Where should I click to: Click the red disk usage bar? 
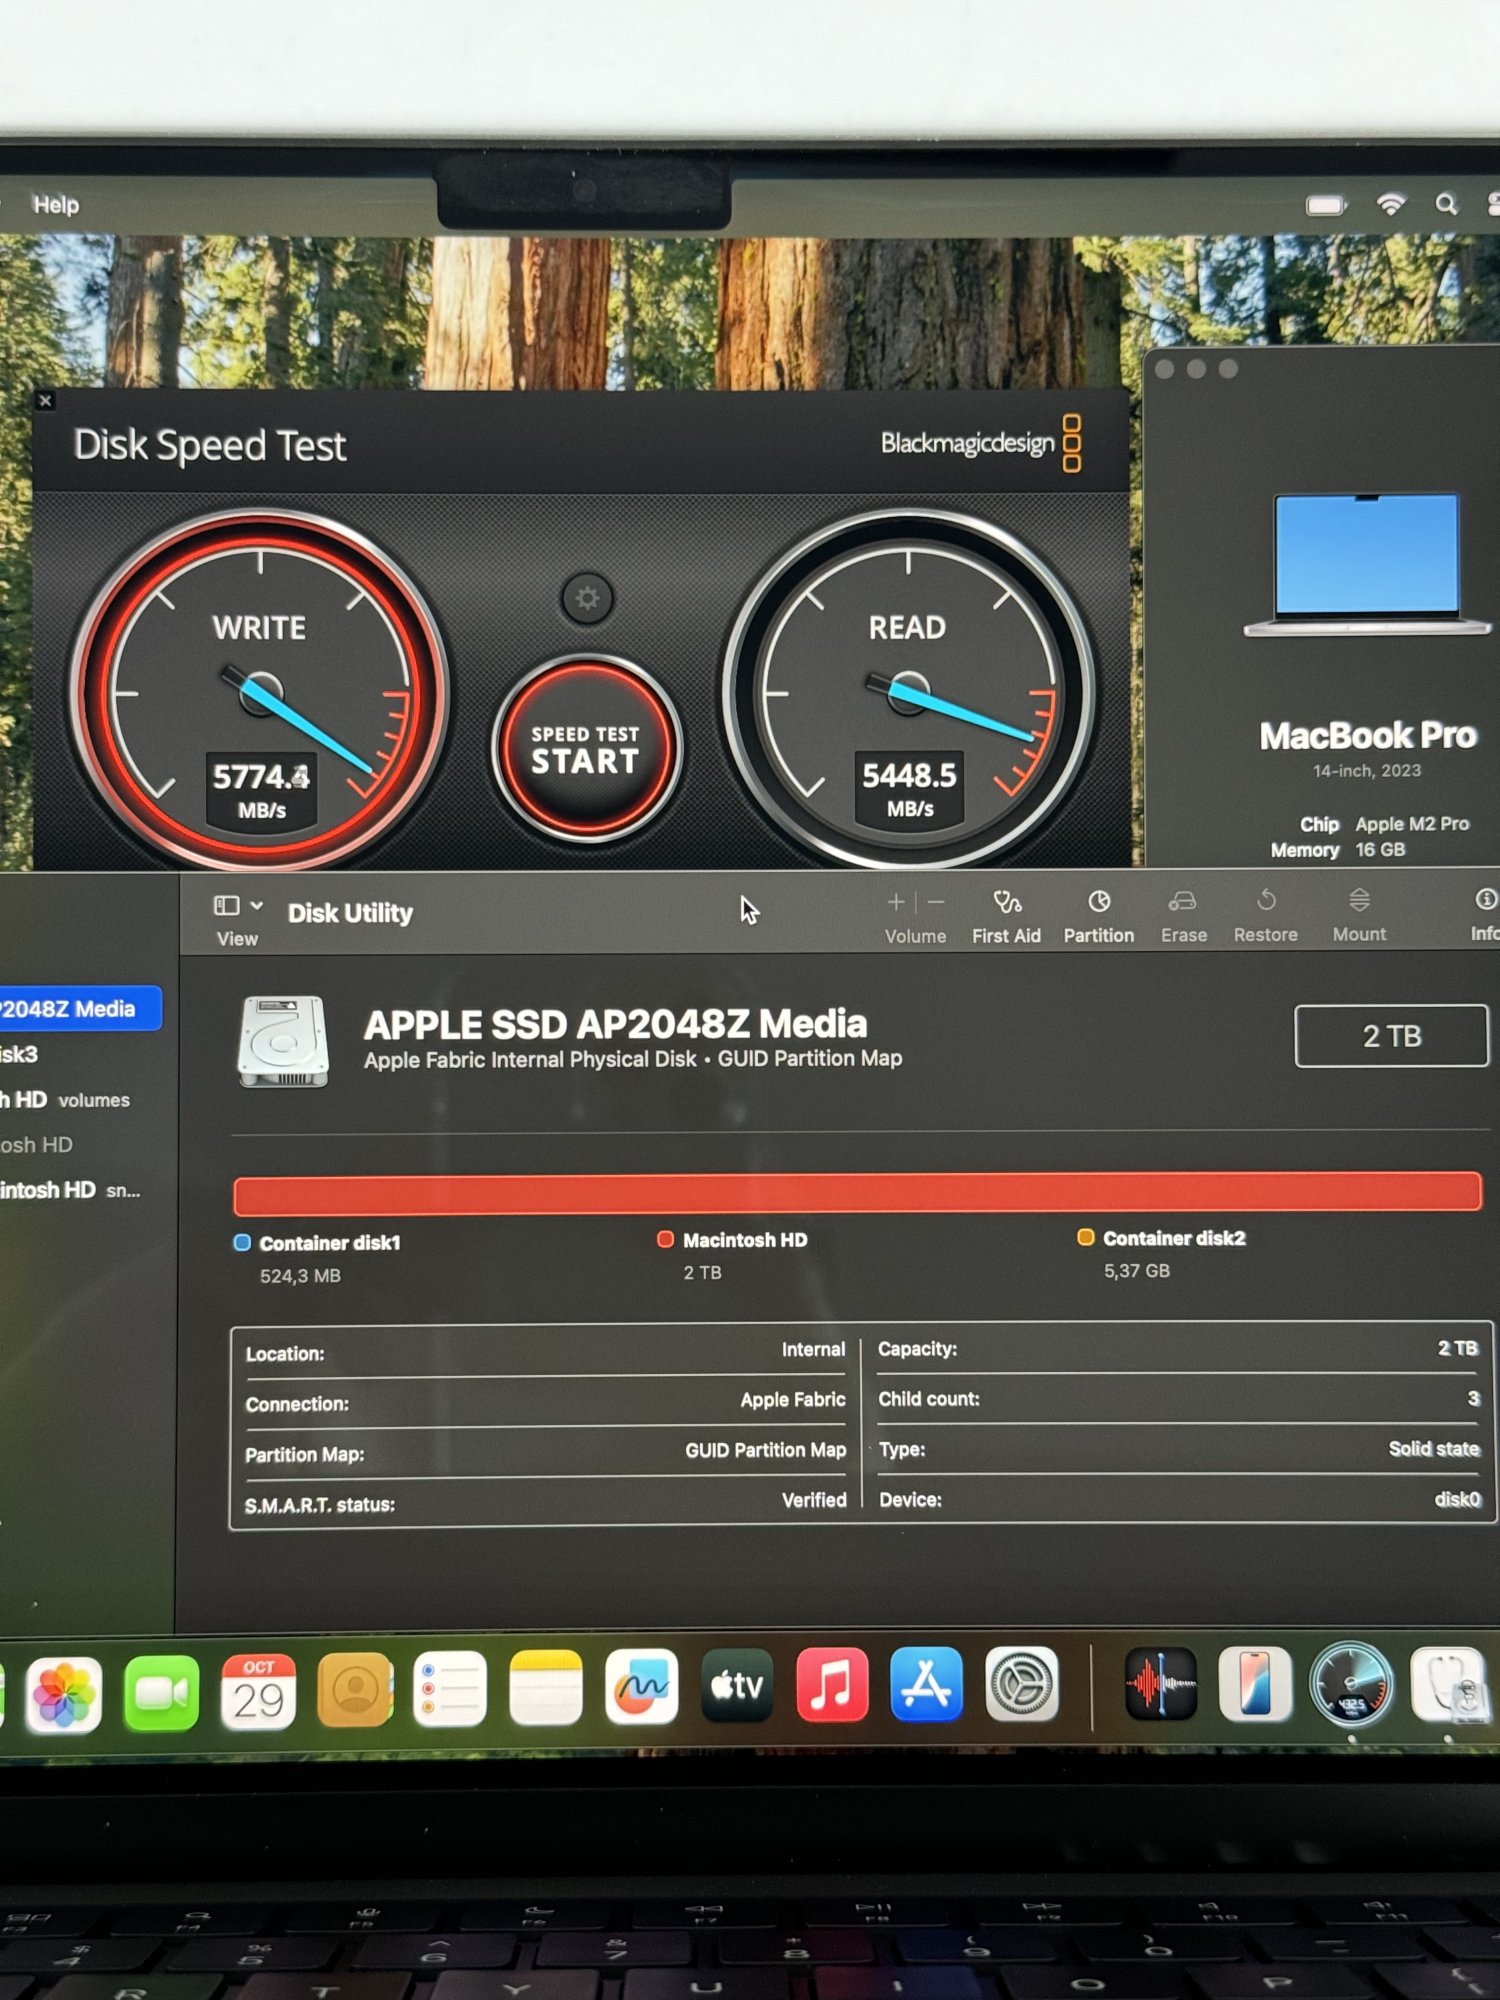pos(857,1193)
